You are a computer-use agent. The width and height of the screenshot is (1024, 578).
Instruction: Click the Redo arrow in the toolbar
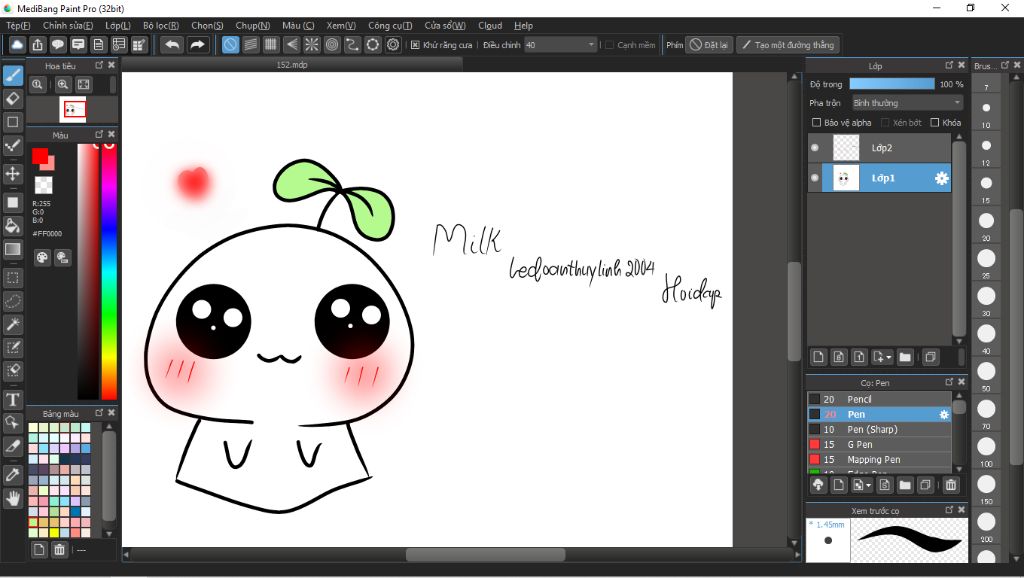click(197, 44)
